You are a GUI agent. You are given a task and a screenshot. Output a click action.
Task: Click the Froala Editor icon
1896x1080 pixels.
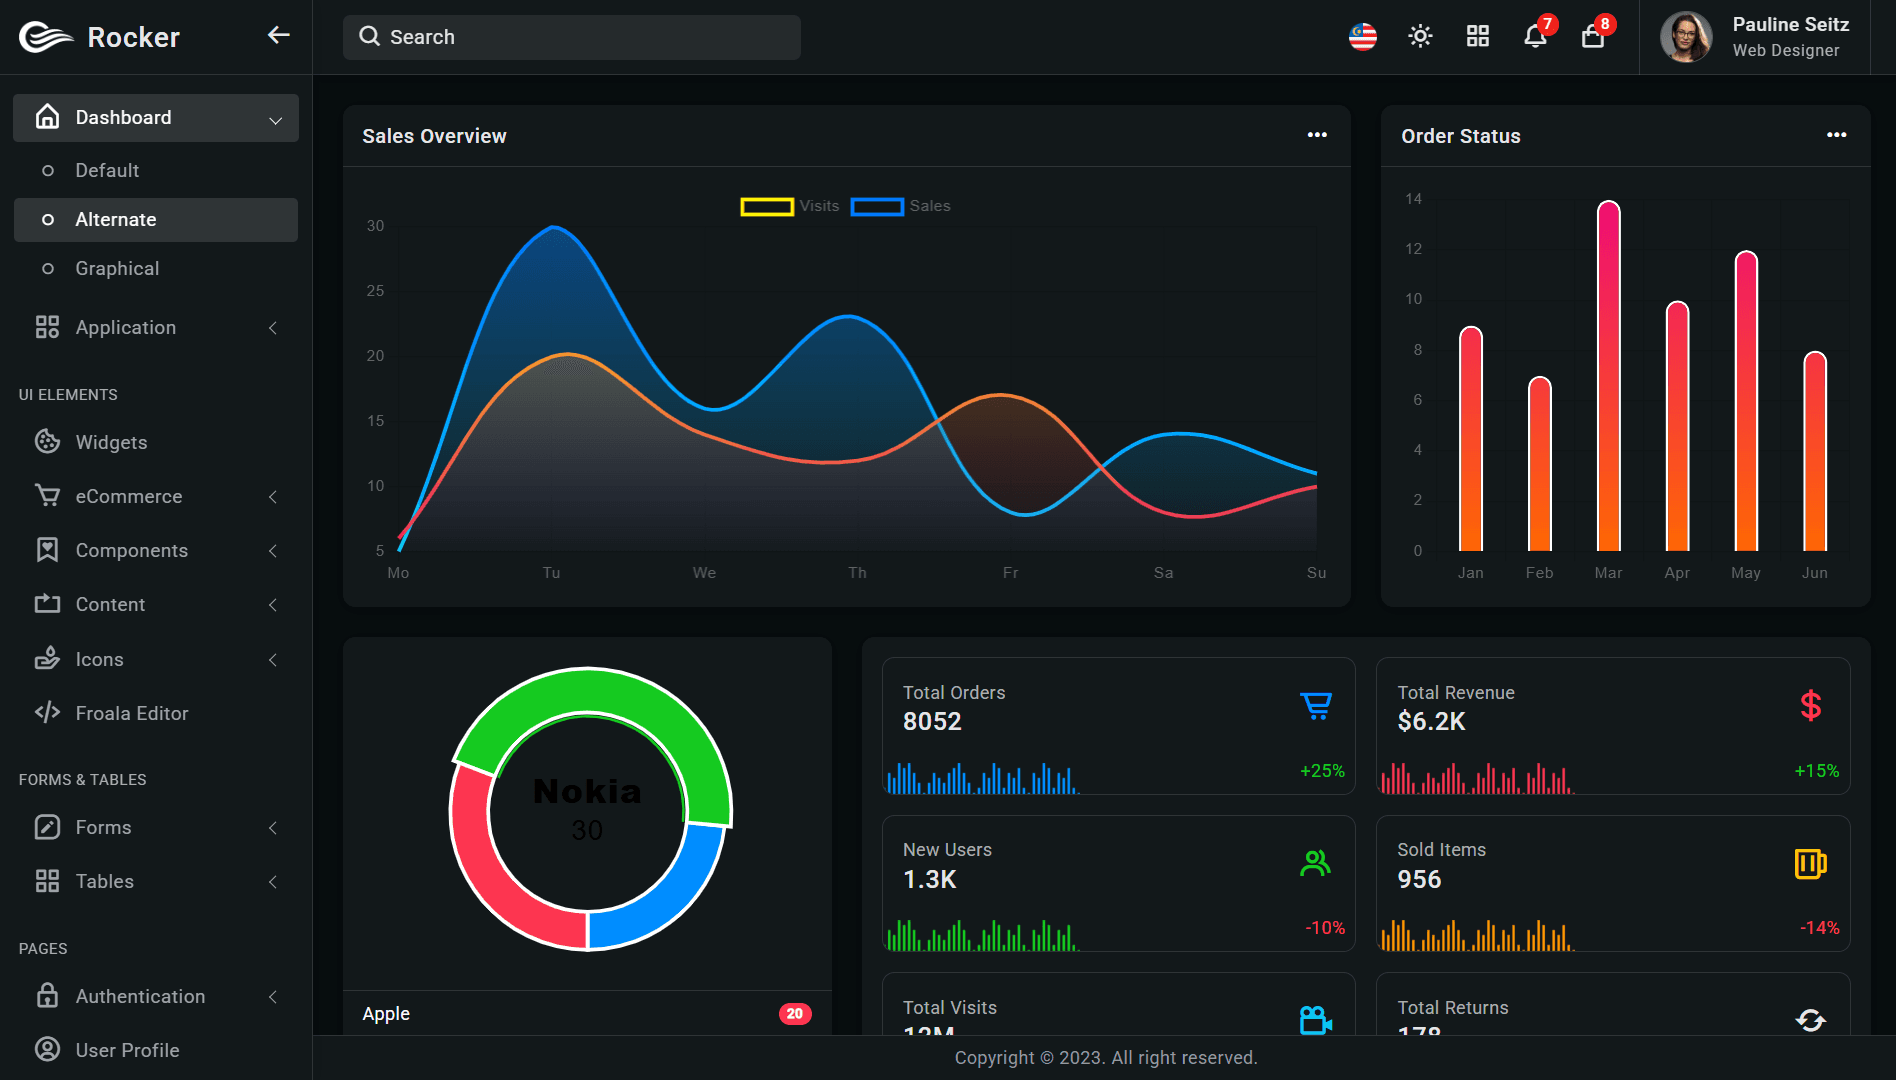coord(47,713)
